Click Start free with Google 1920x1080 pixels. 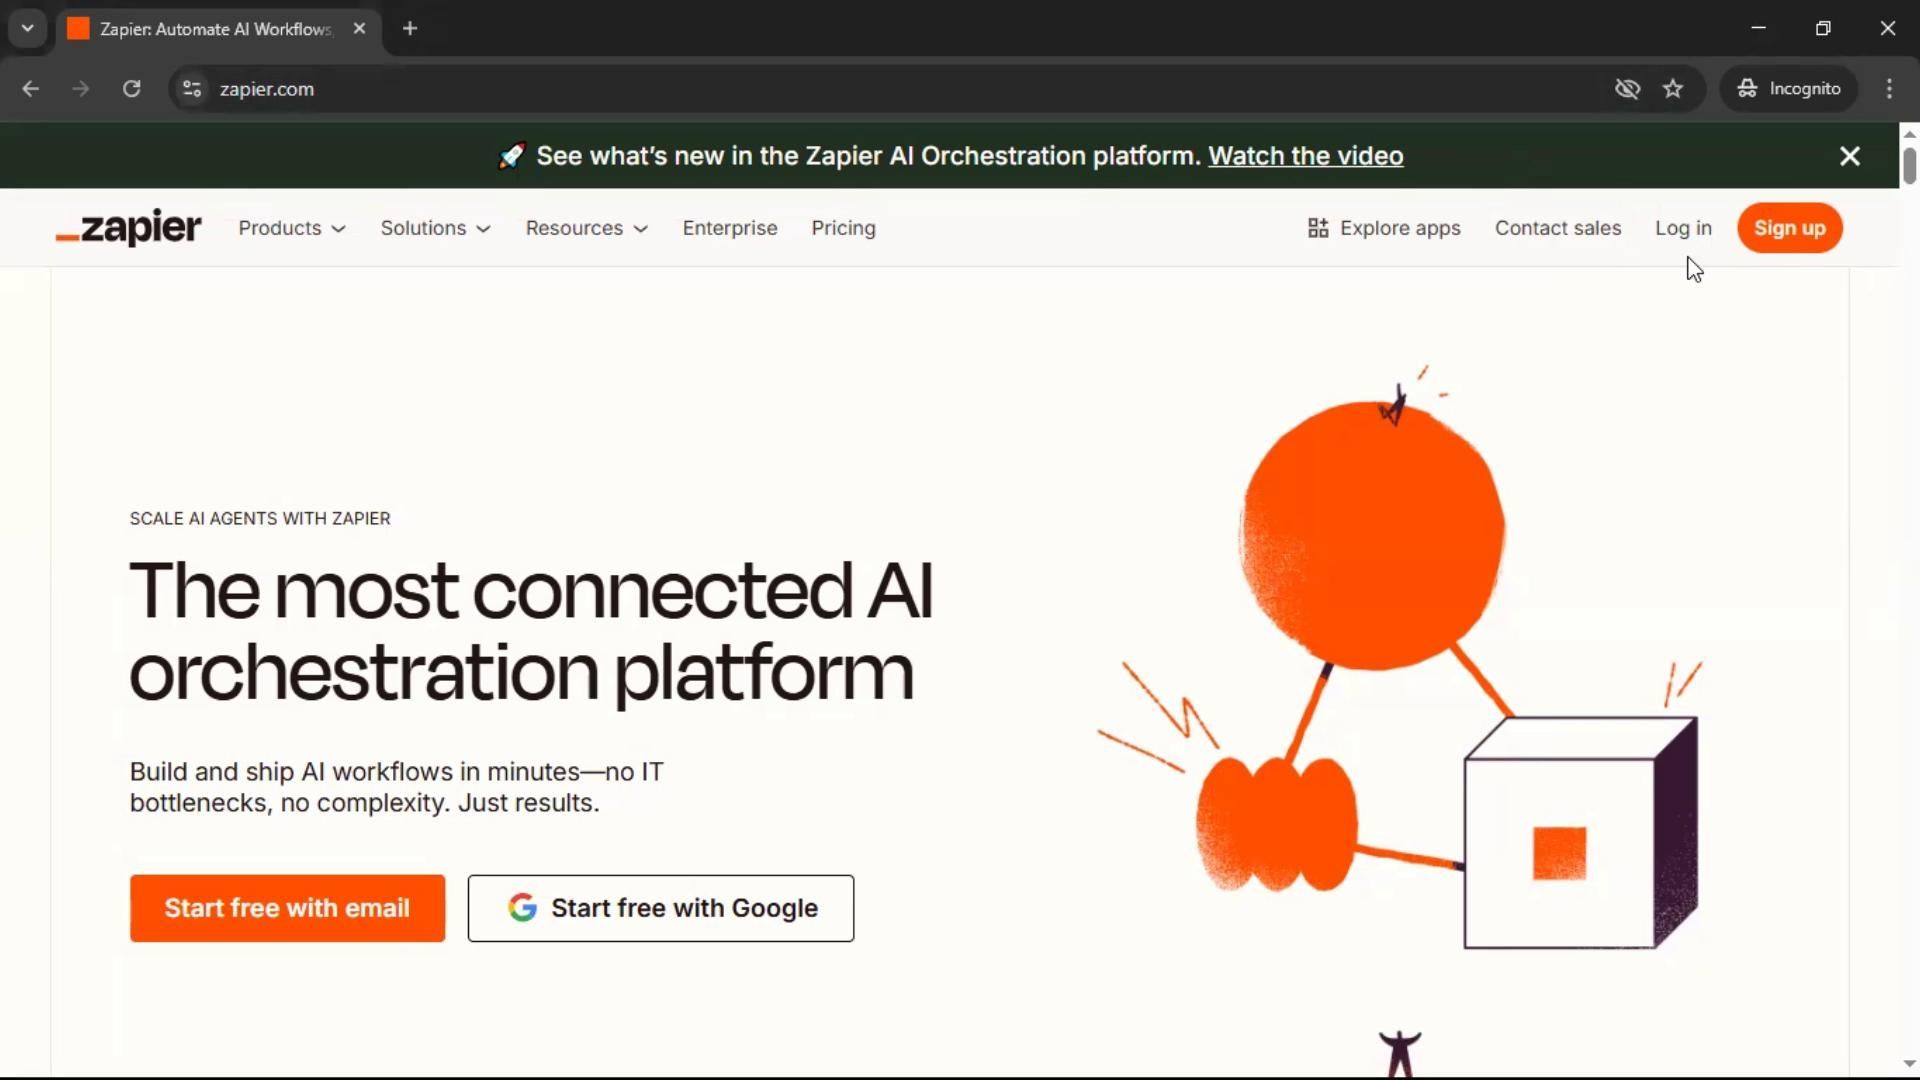coord(660,908)
